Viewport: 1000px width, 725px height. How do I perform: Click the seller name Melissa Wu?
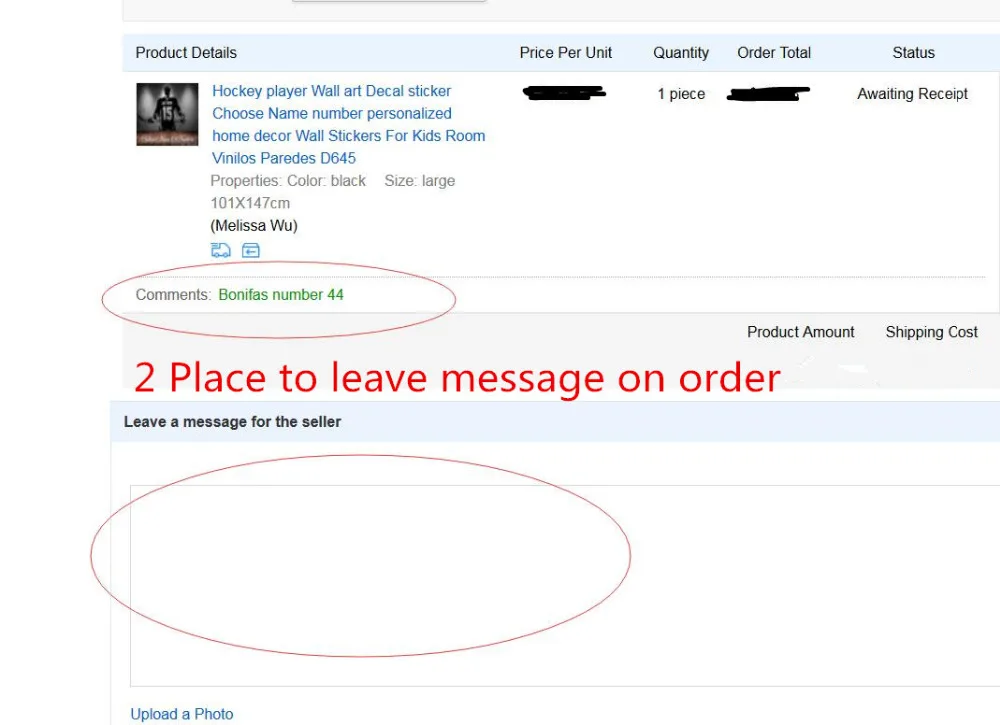point(254,226)
